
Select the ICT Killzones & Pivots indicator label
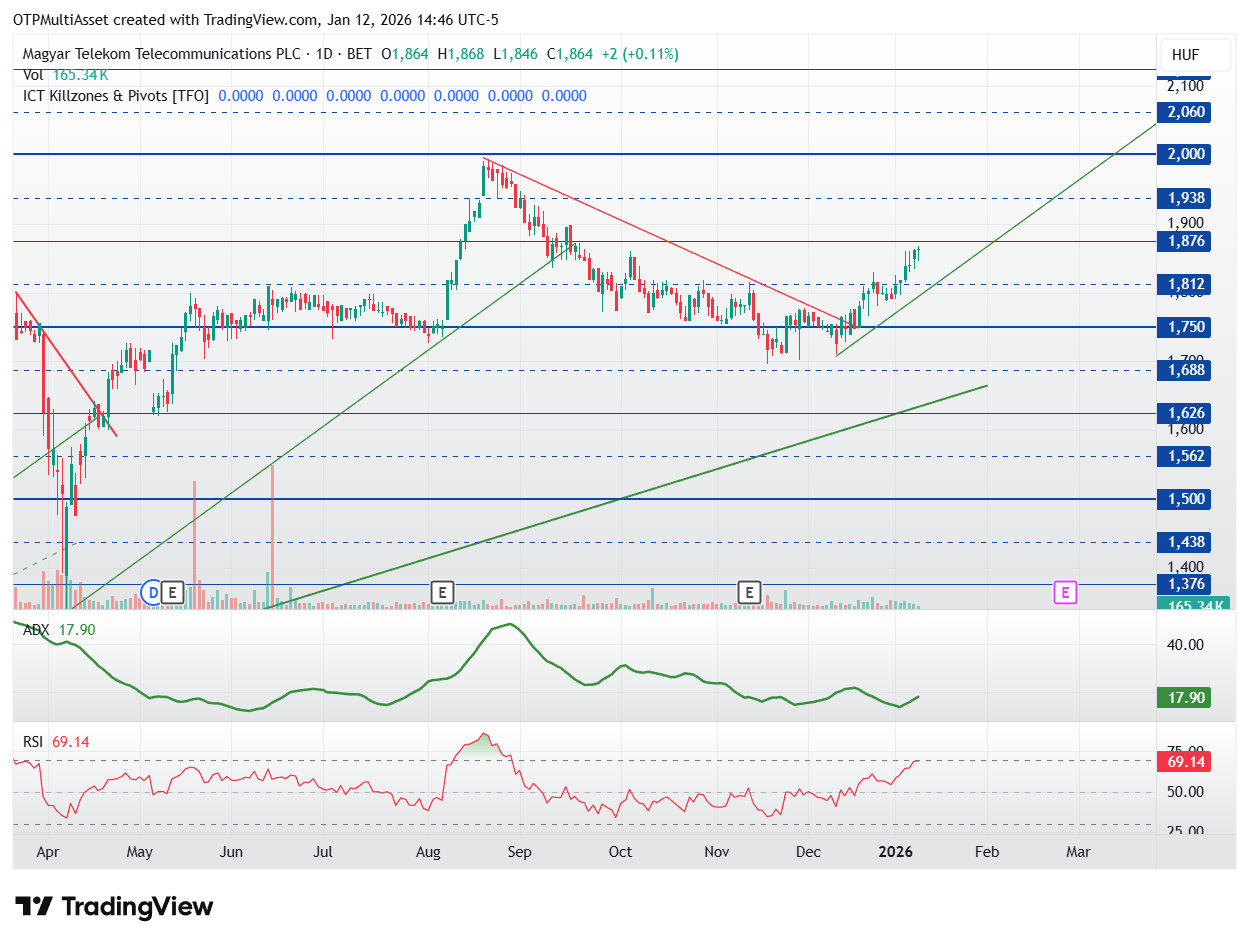(116, 96)
